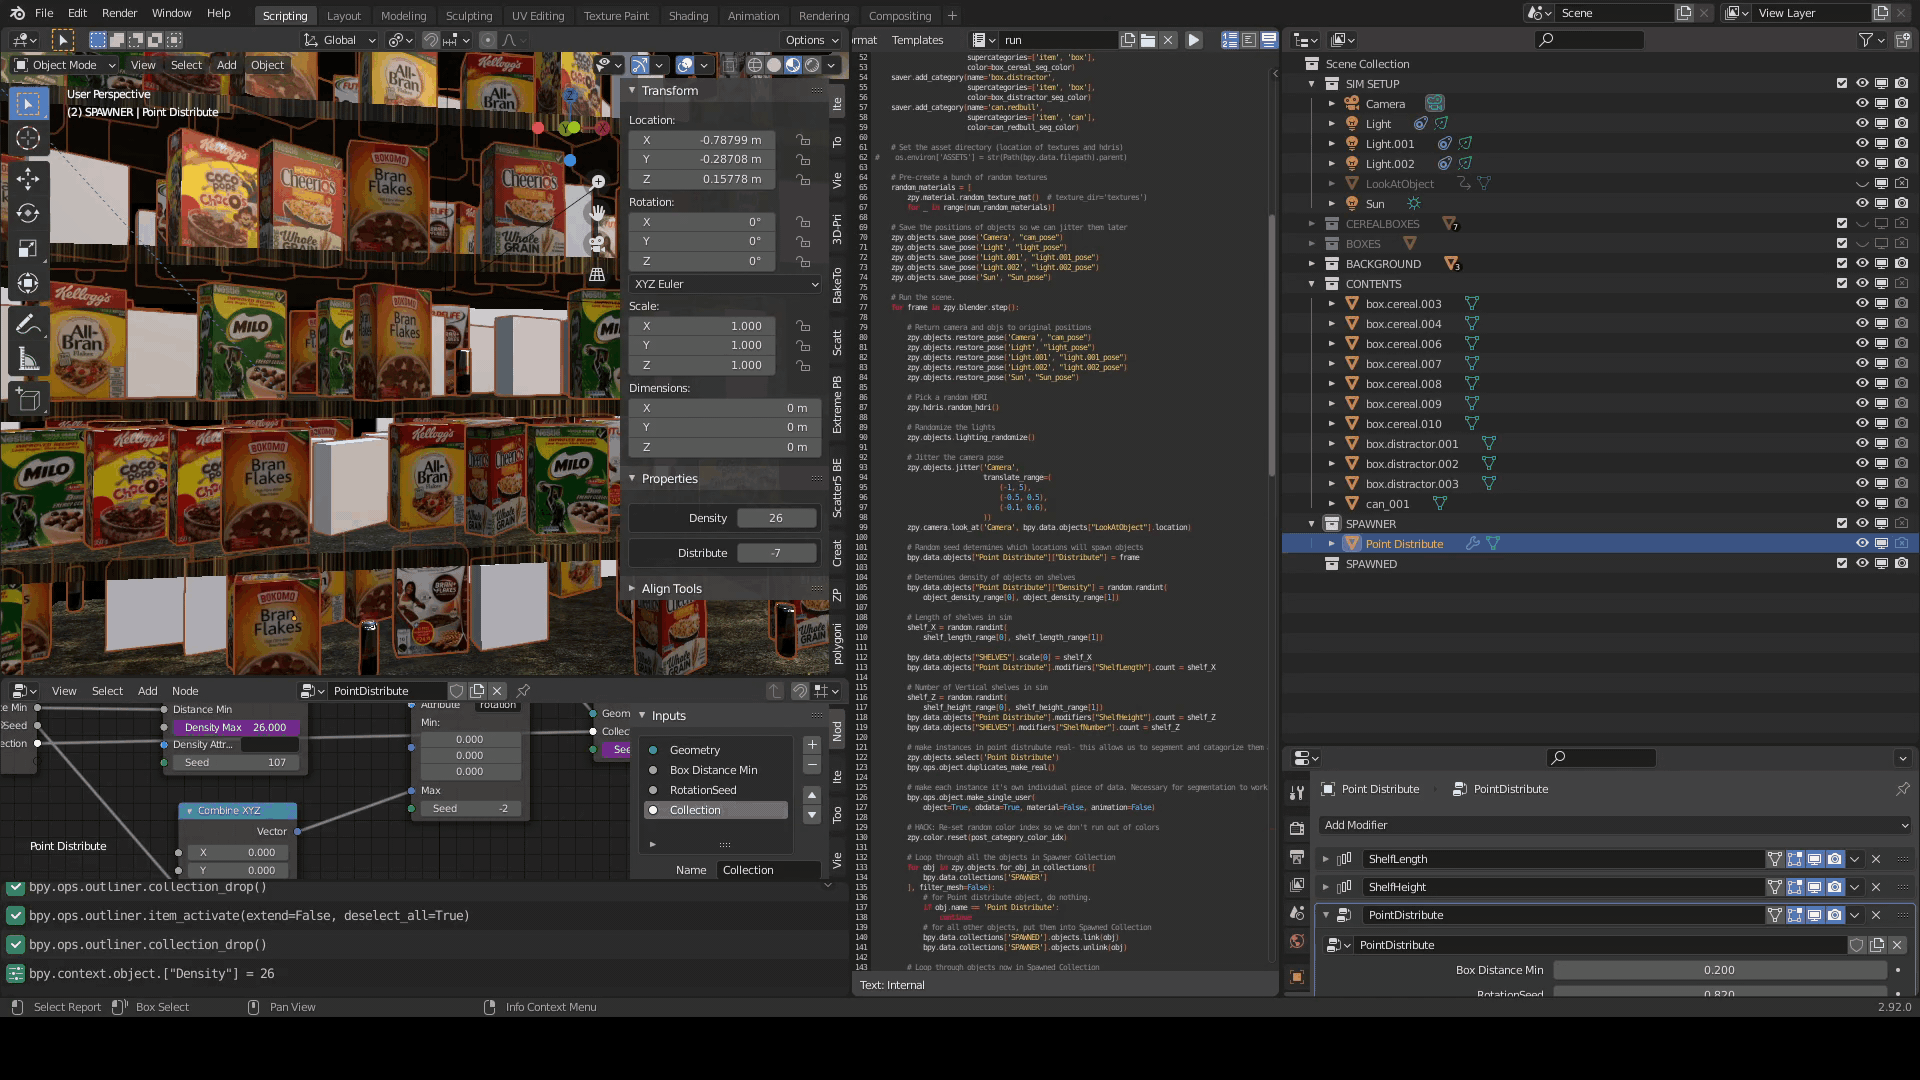Open the Tool properties tab
This screenshot has width=1920, height=1080.
(1297, 792)
